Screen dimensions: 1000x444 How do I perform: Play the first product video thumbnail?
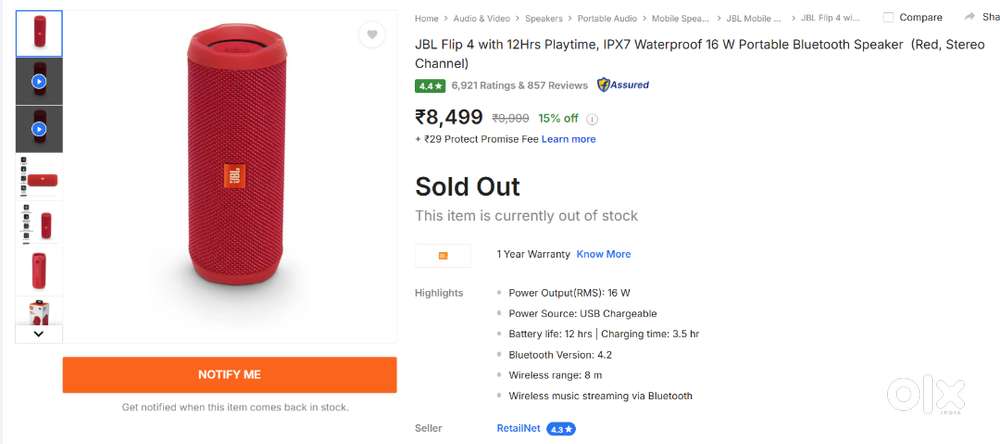click(39, 81)
